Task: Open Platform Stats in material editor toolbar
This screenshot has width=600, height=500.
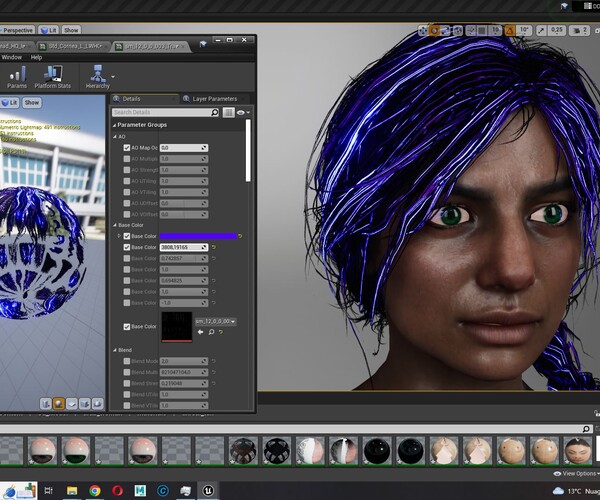Action: pos(53,77)
